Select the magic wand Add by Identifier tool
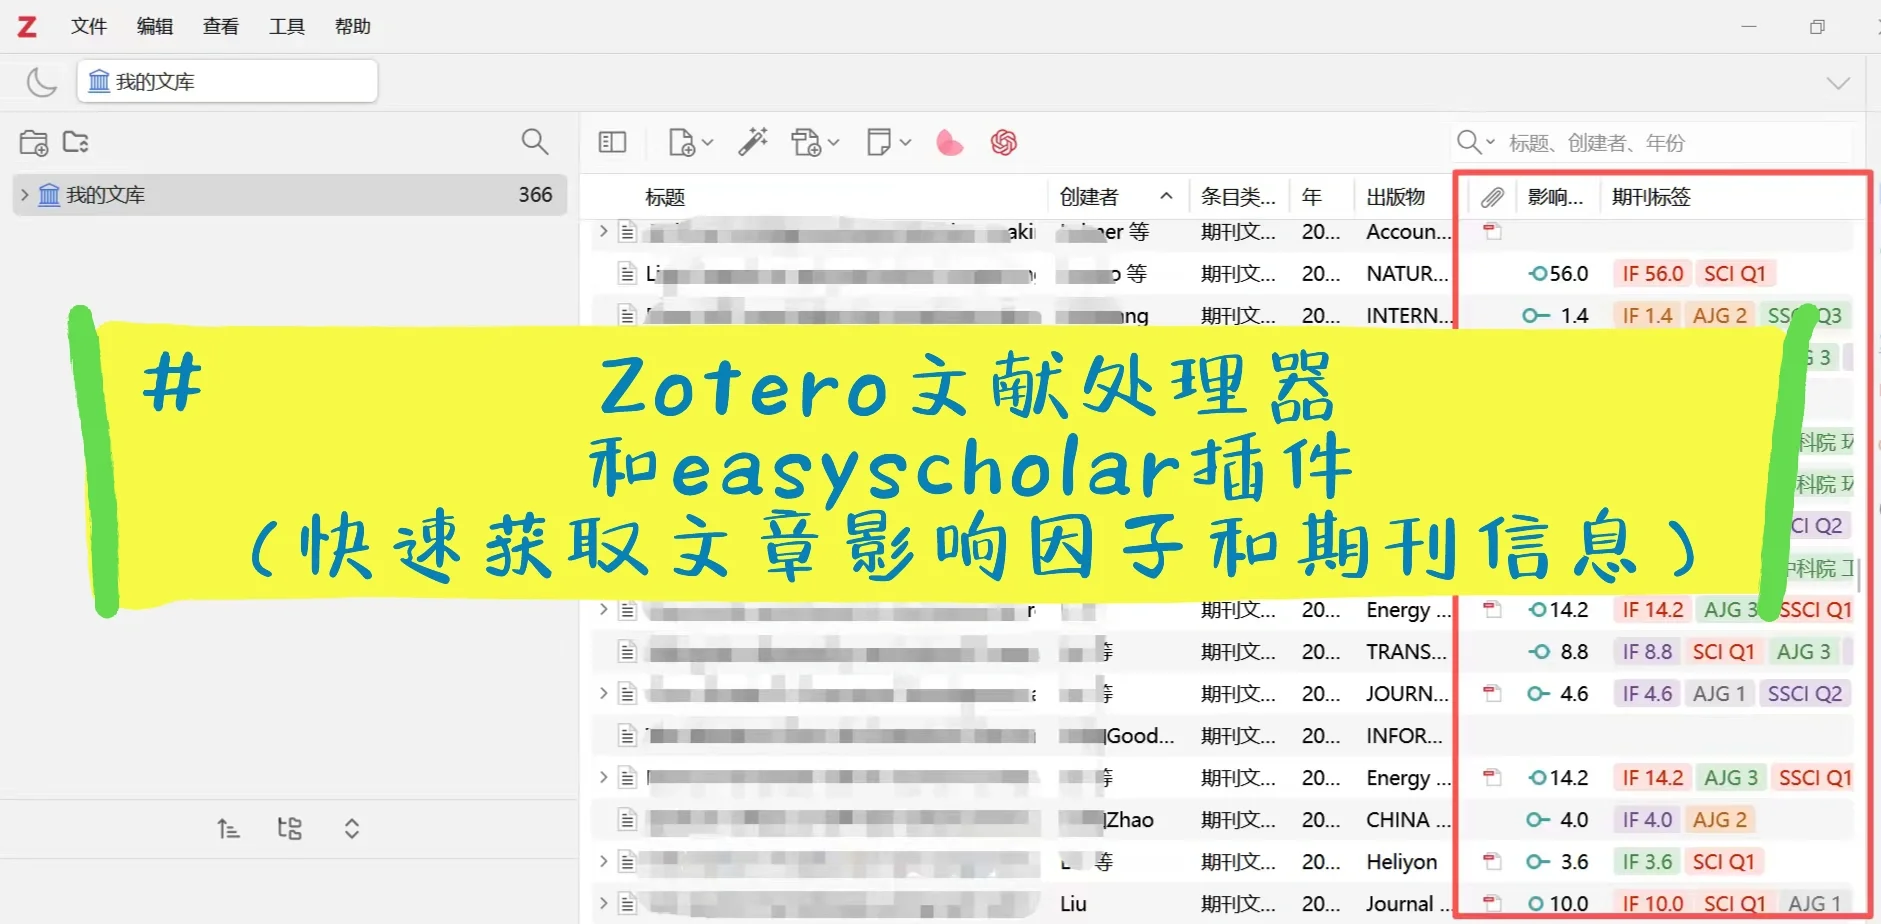 753,142
